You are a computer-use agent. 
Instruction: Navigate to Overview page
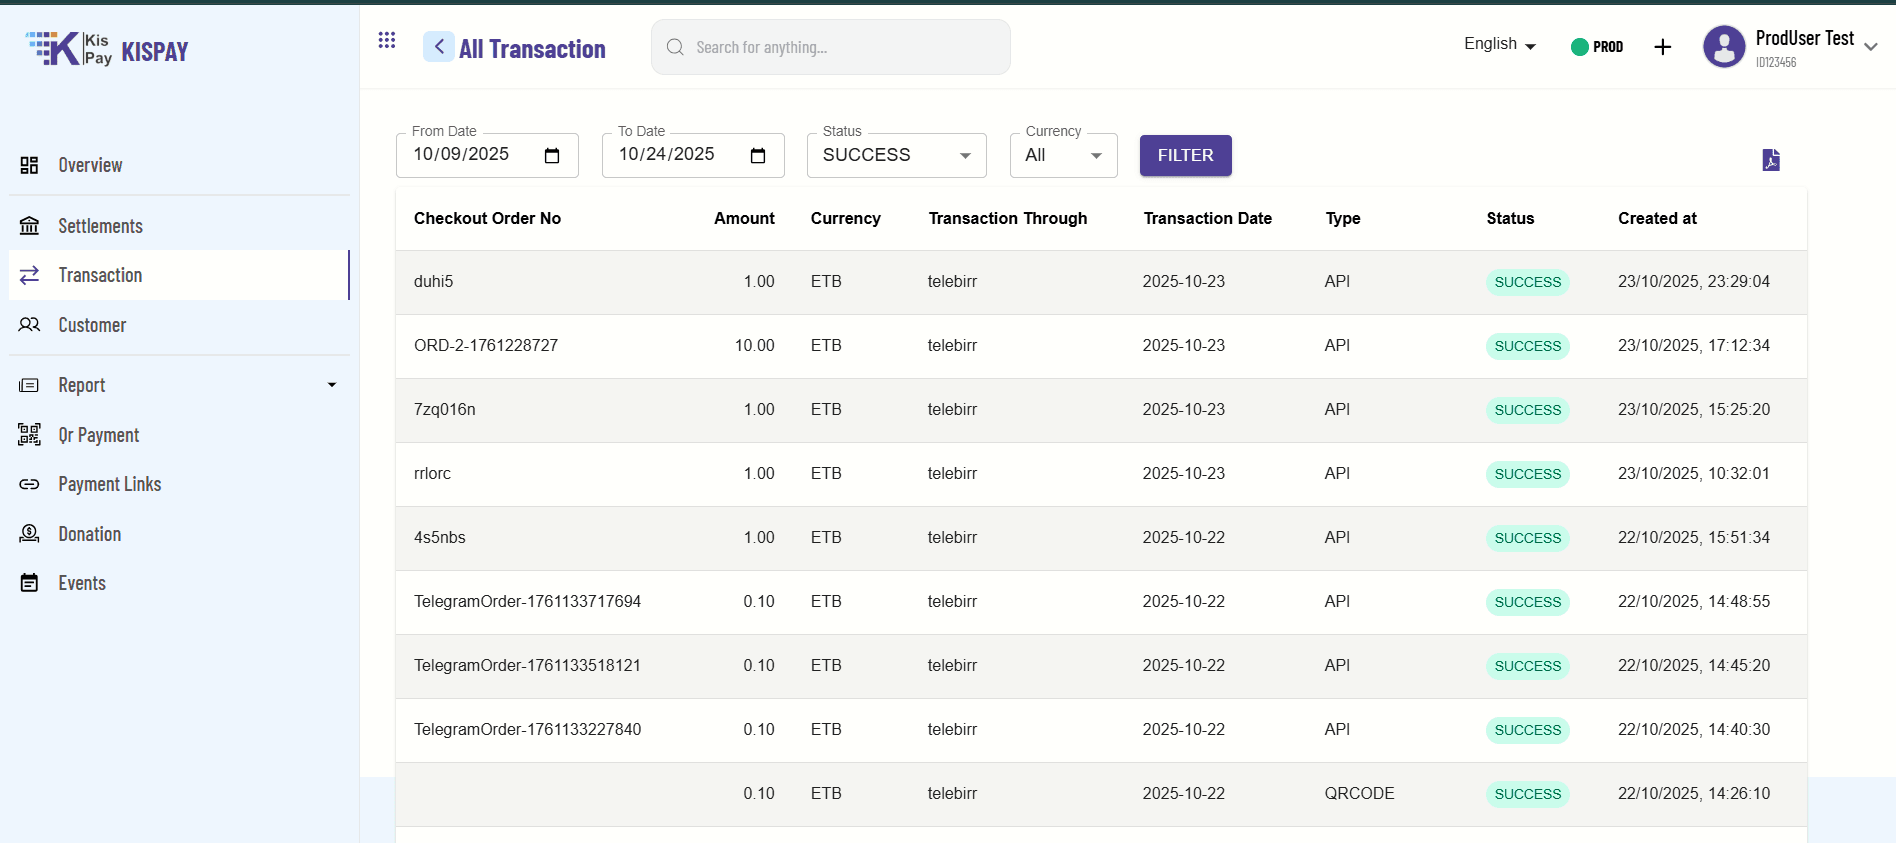pos(90,165)
